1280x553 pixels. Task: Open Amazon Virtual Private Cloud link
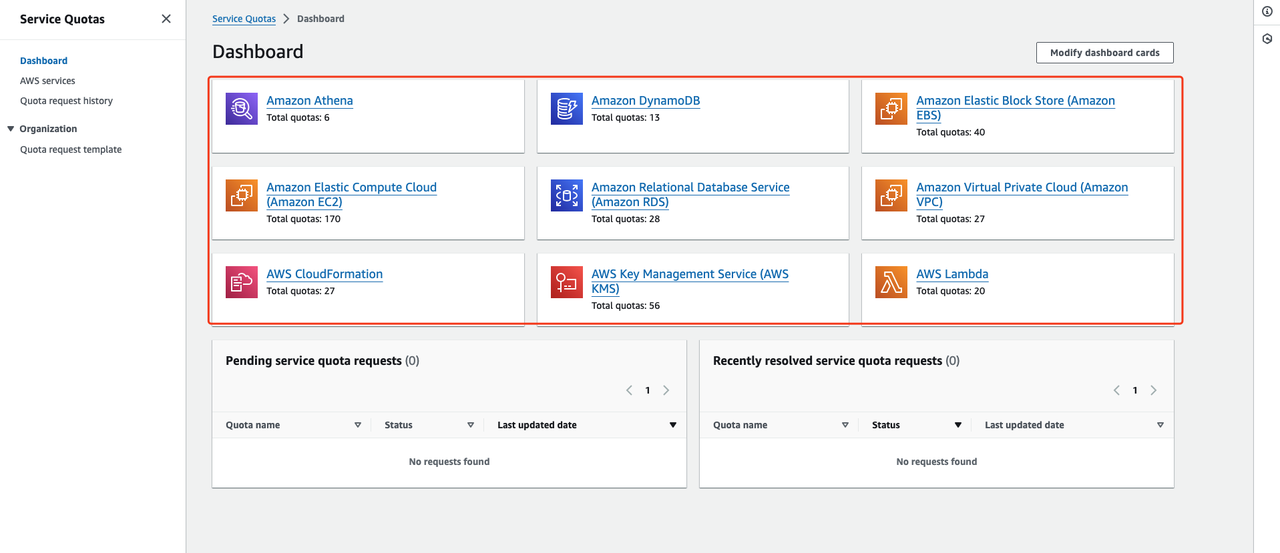1022,195
